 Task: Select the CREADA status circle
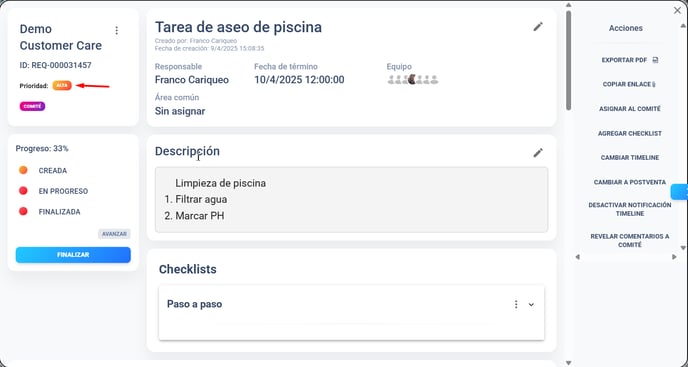coord(23,170)
